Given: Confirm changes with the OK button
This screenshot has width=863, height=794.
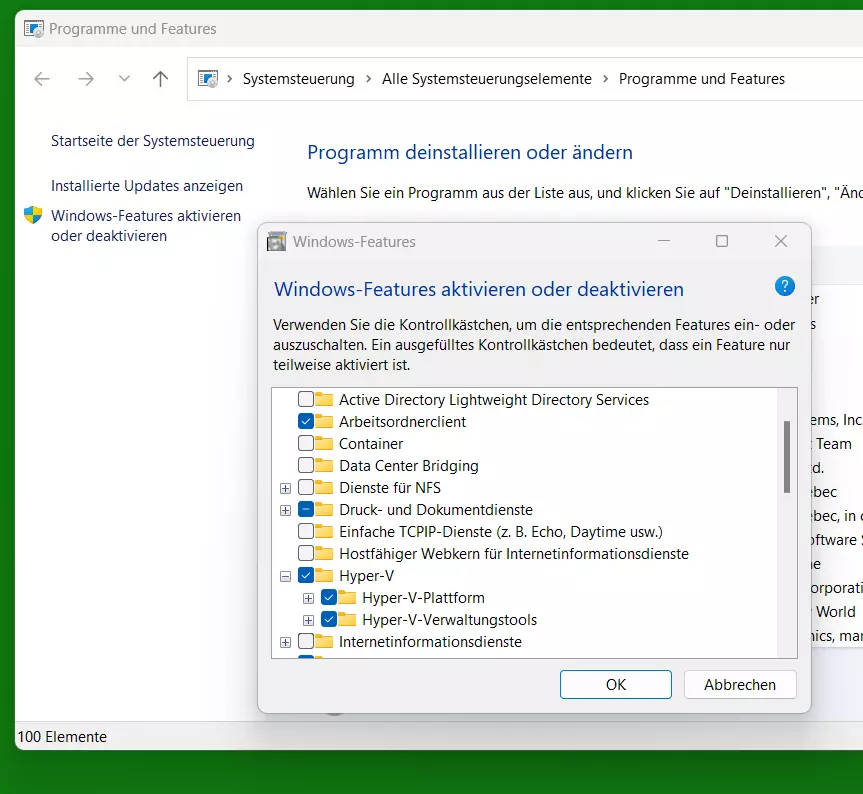Looking at the screenshot, I should pyautogui.click(x=615, y=685).
